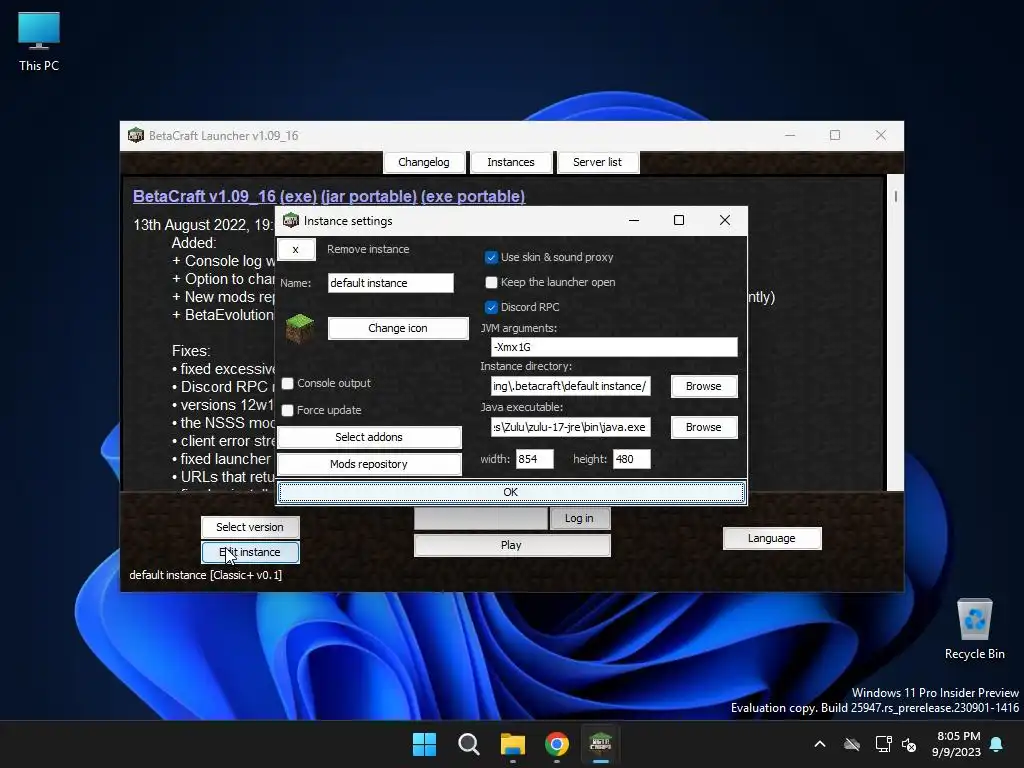Click the width value field

click(534, 459)
